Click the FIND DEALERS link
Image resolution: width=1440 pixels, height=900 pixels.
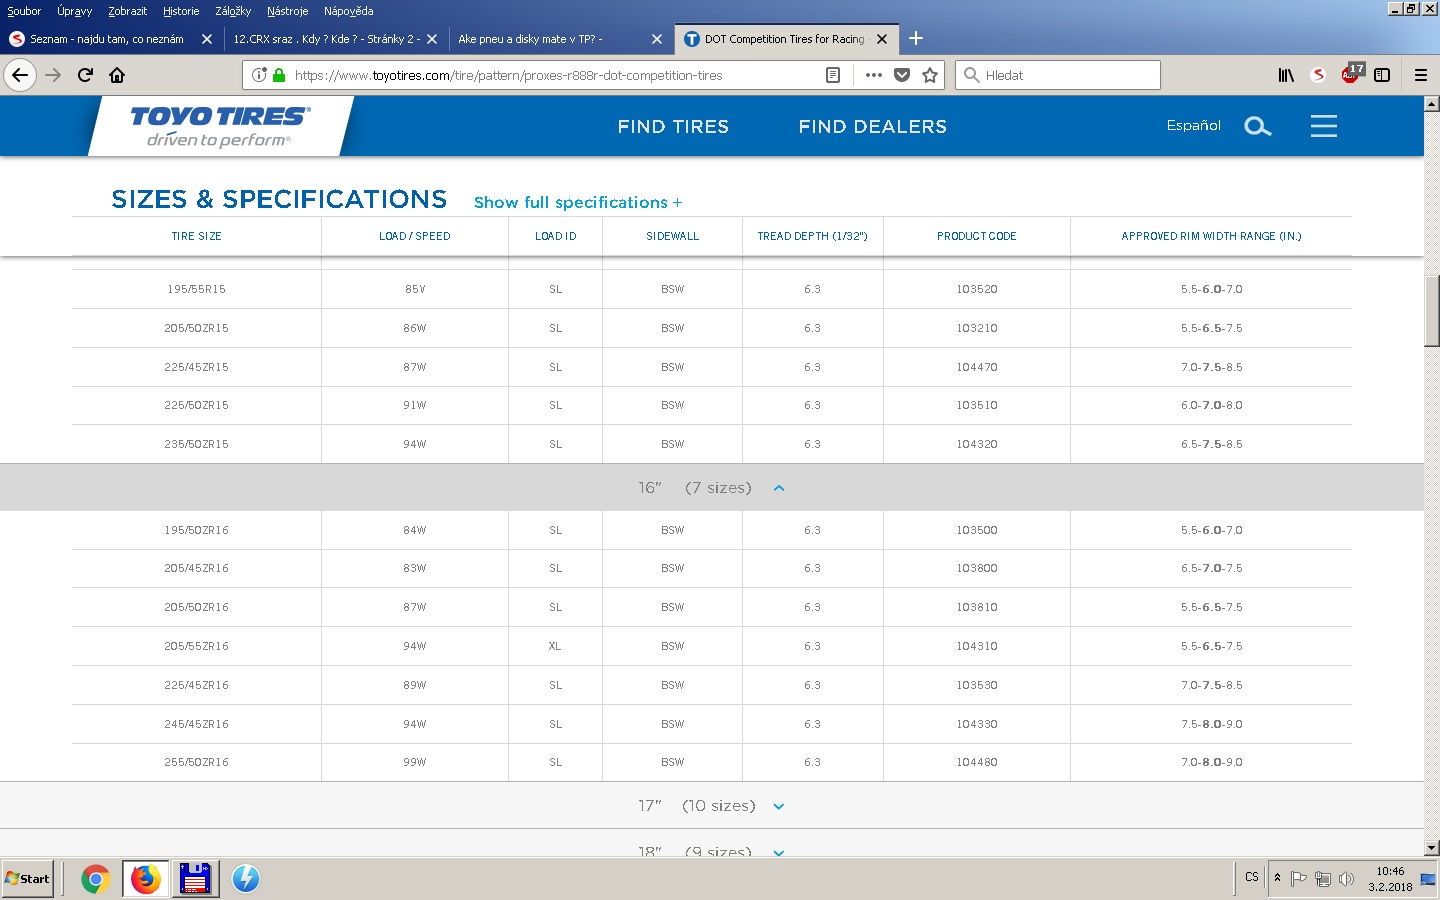pyautogui.click(x=872, y=127)
